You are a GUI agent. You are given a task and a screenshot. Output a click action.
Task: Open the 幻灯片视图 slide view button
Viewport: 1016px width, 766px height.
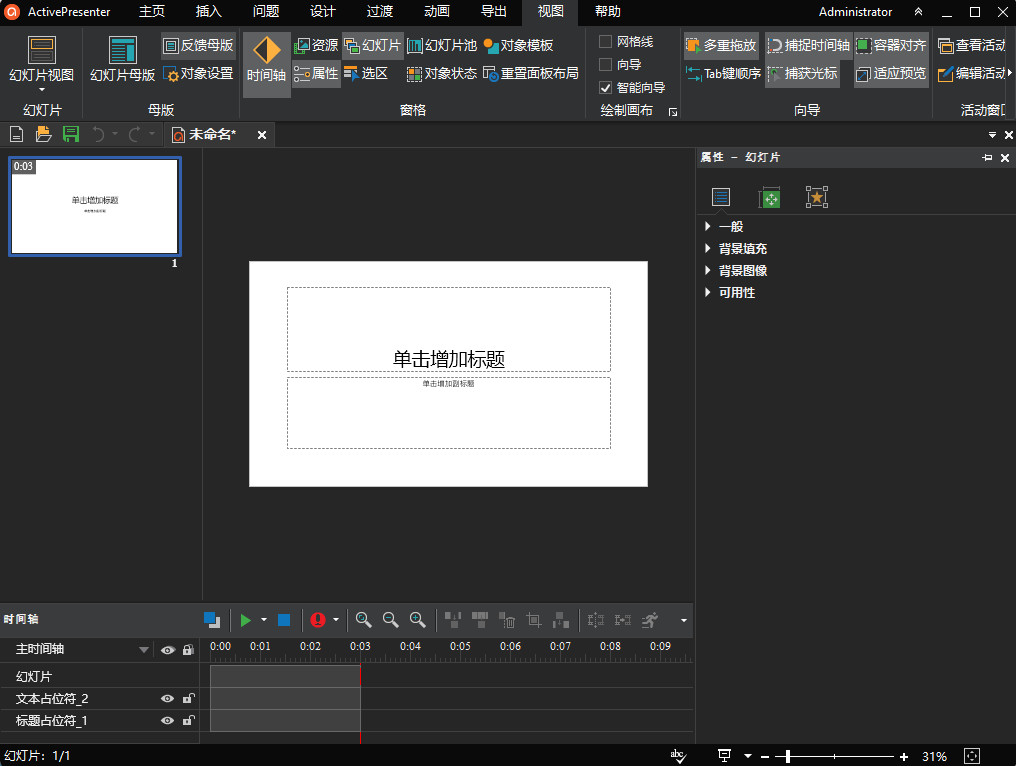coord(41,64)
